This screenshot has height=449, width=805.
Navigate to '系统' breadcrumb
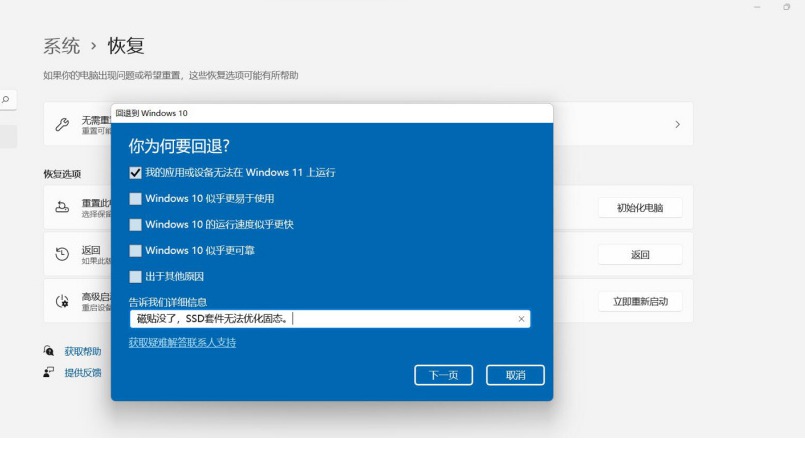point(62,46)
